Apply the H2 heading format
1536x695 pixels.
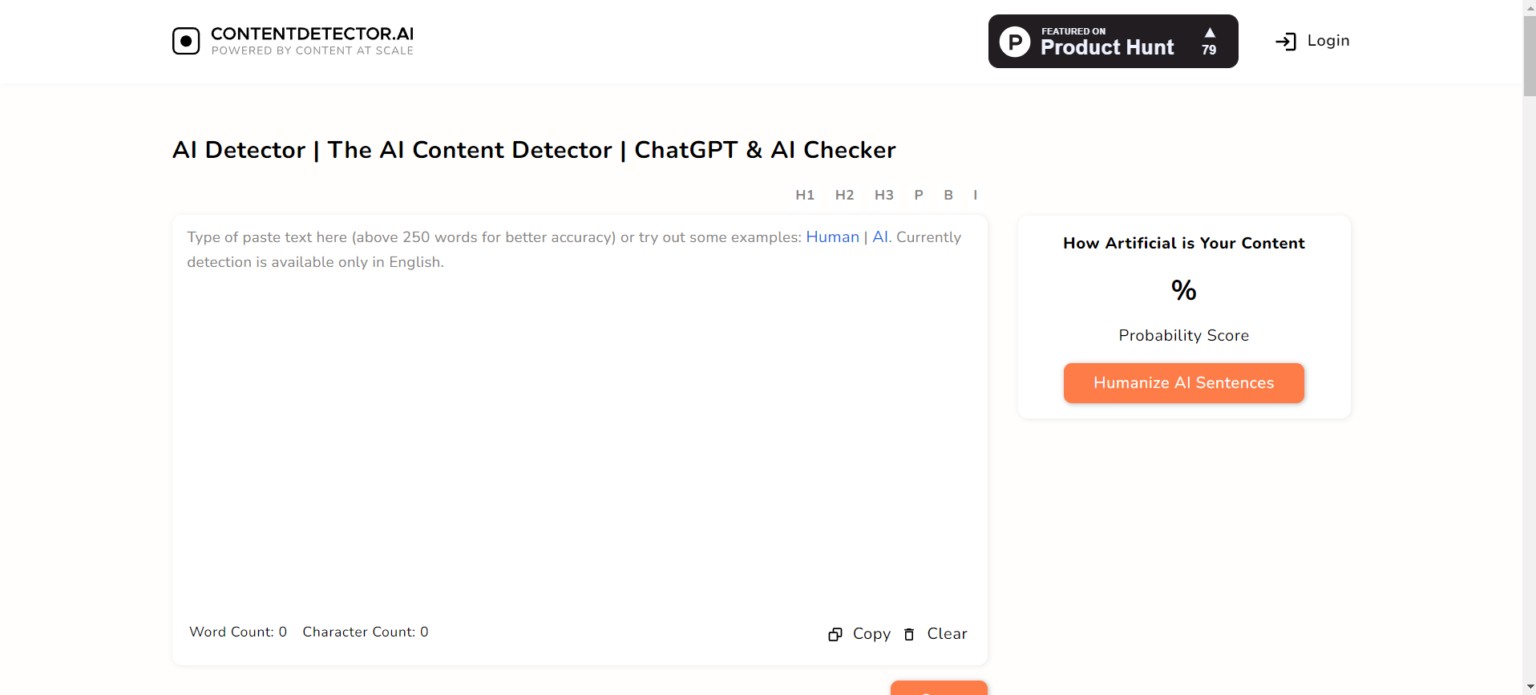click(844, 194)
